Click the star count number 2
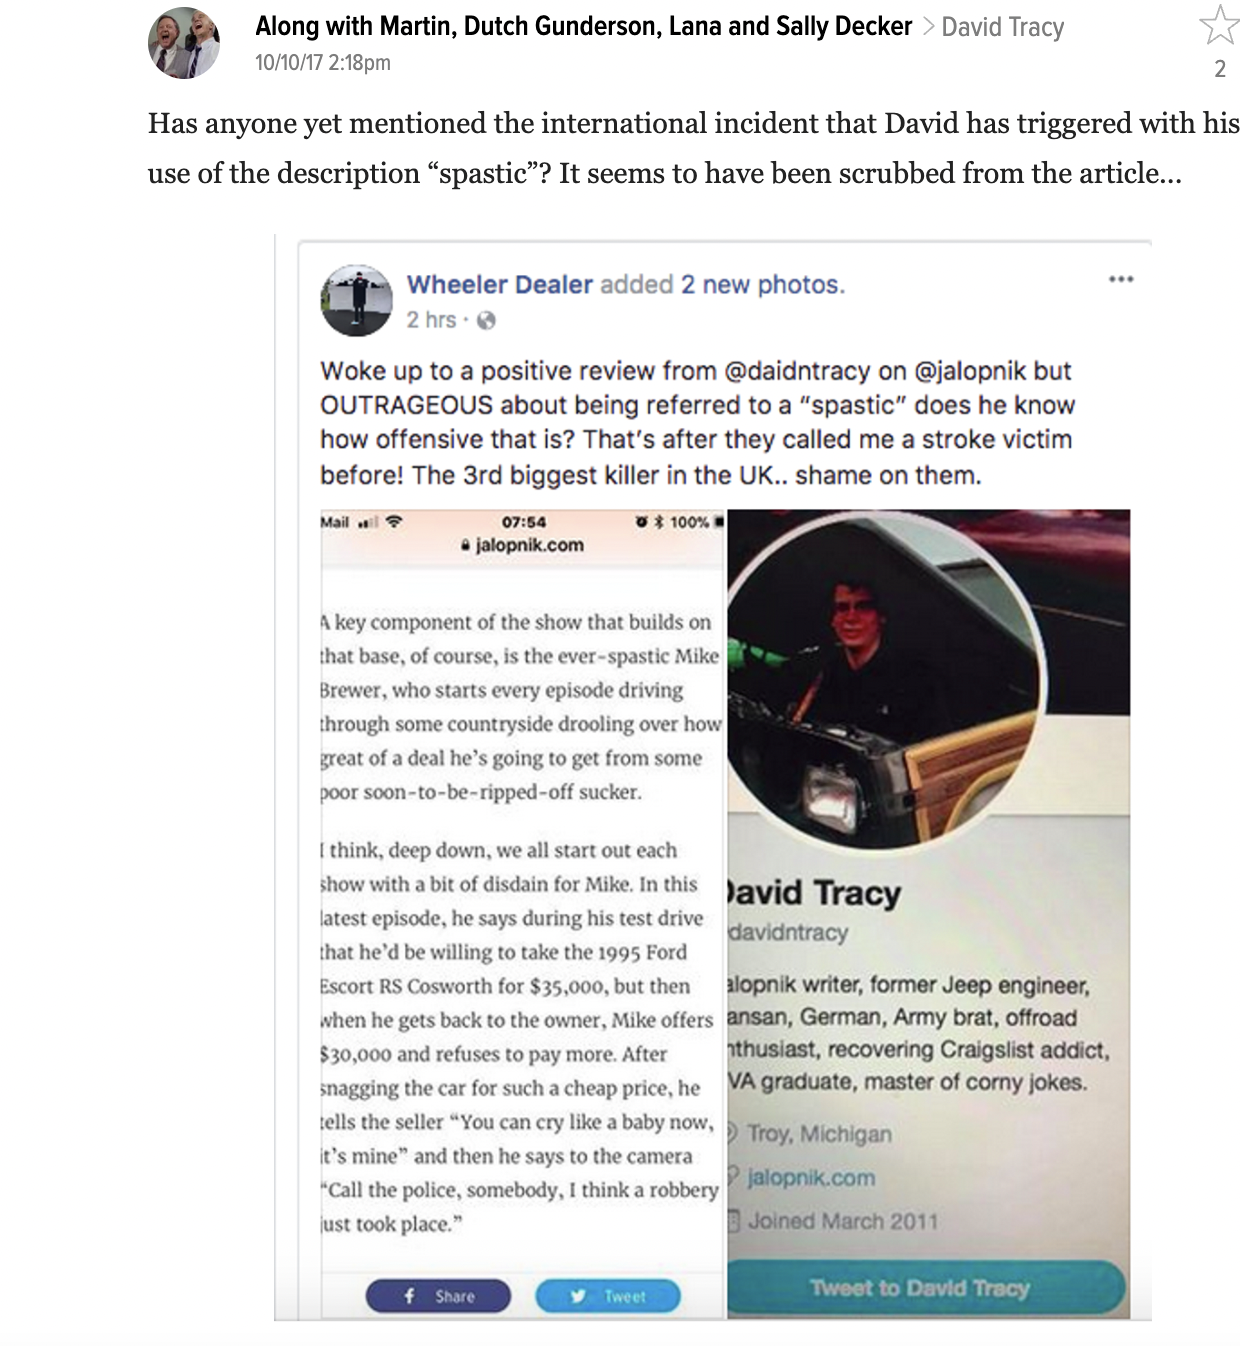 [x=1220, y=69]
